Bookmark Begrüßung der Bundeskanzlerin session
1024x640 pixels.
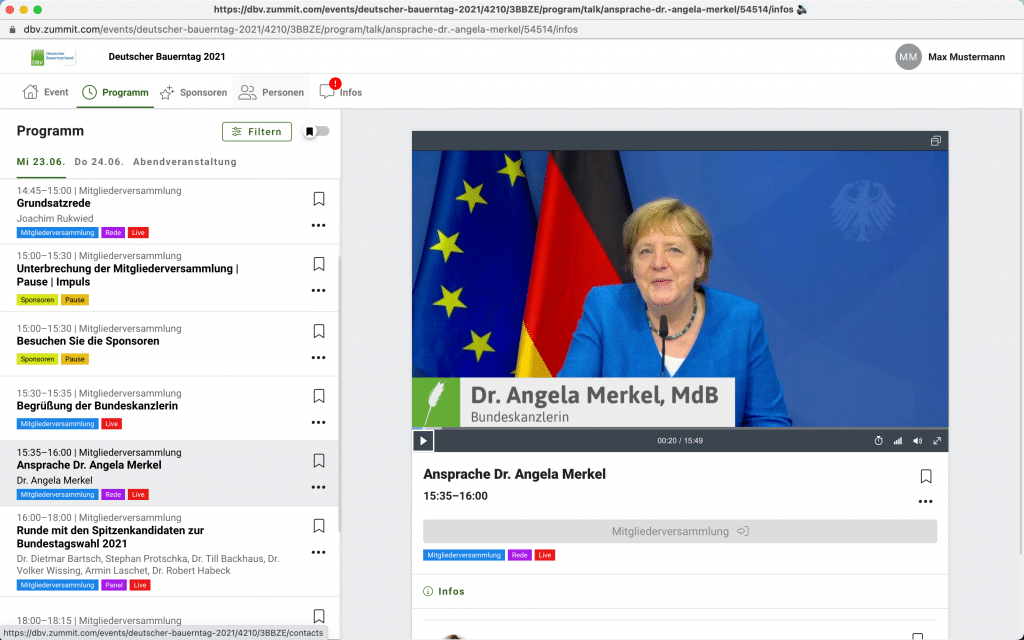(x=319, y=396)
